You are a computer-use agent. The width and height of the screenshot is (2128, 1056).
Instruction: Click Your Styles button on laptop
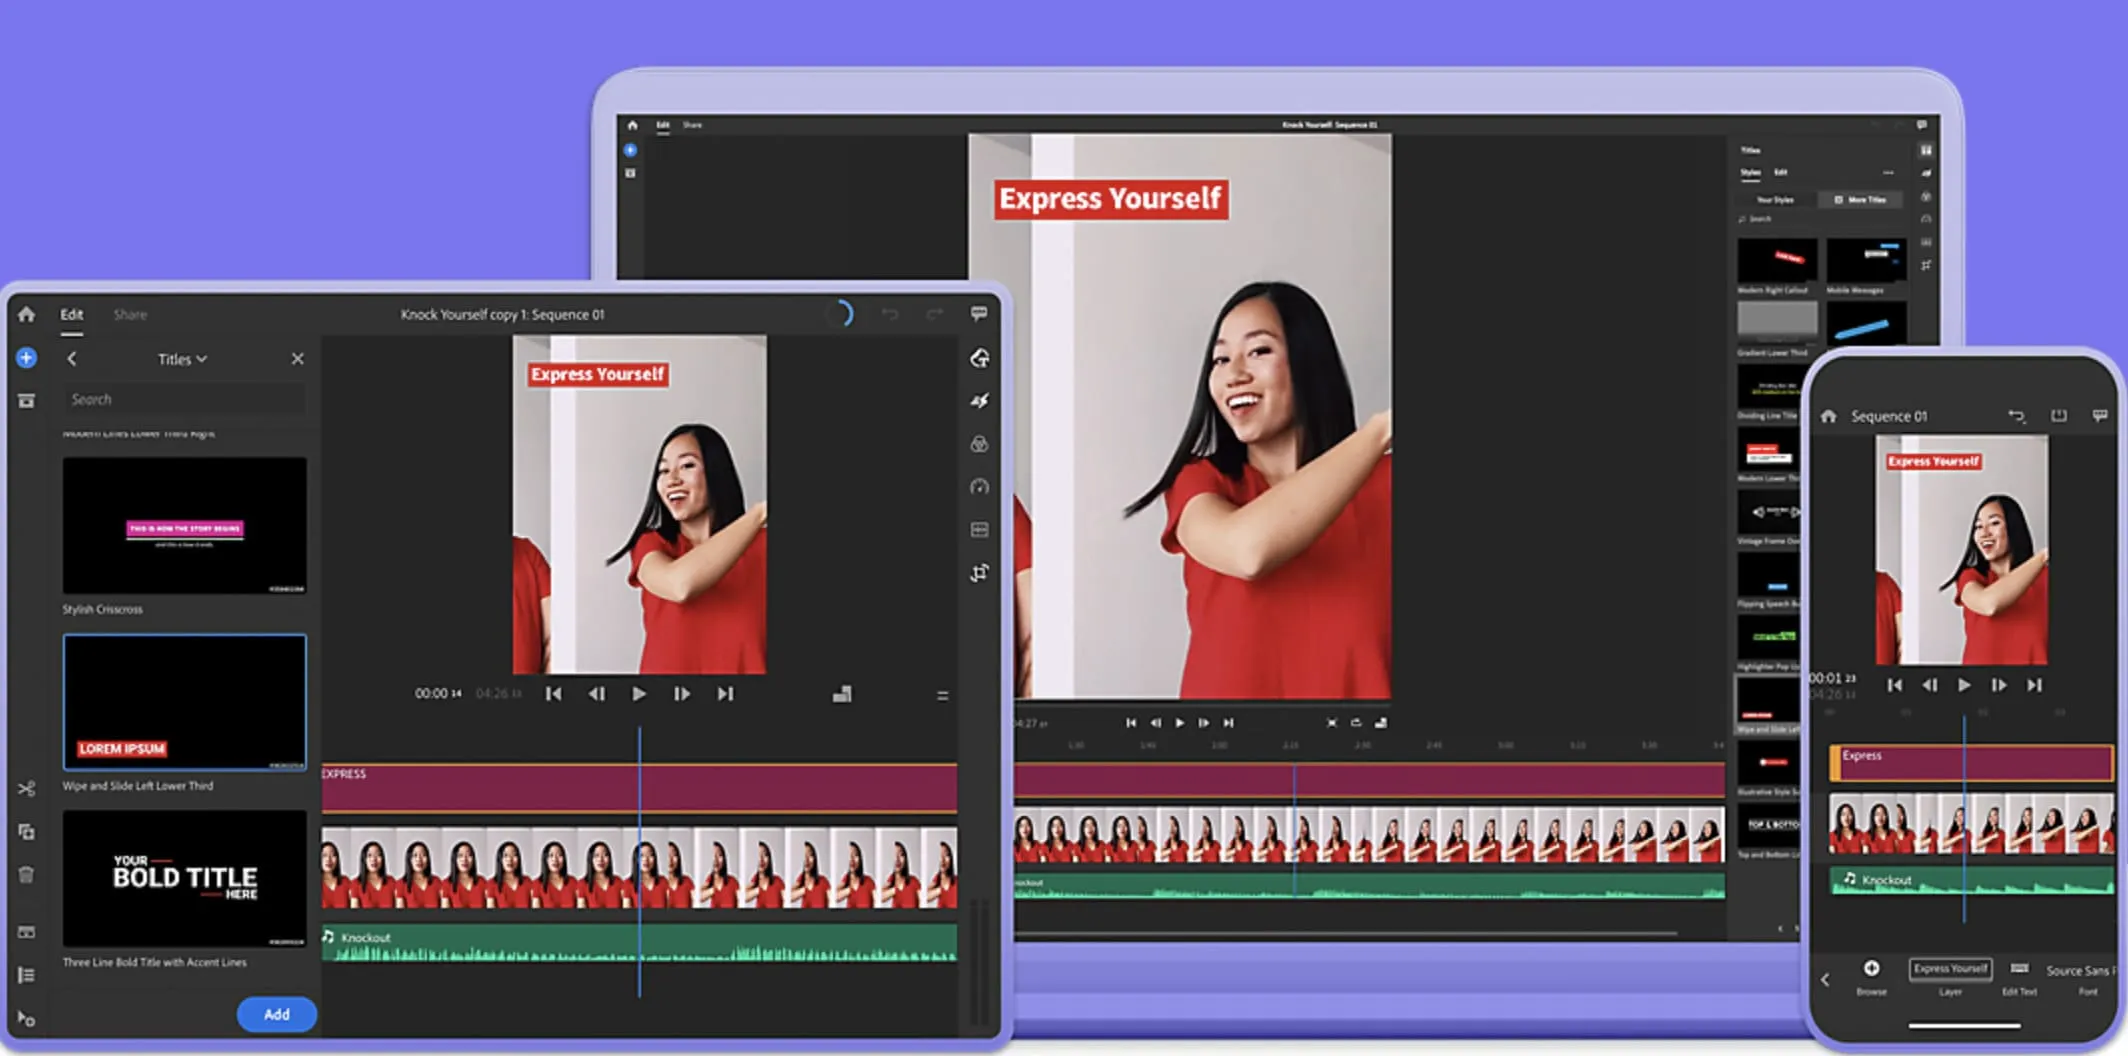point(1775,200)
